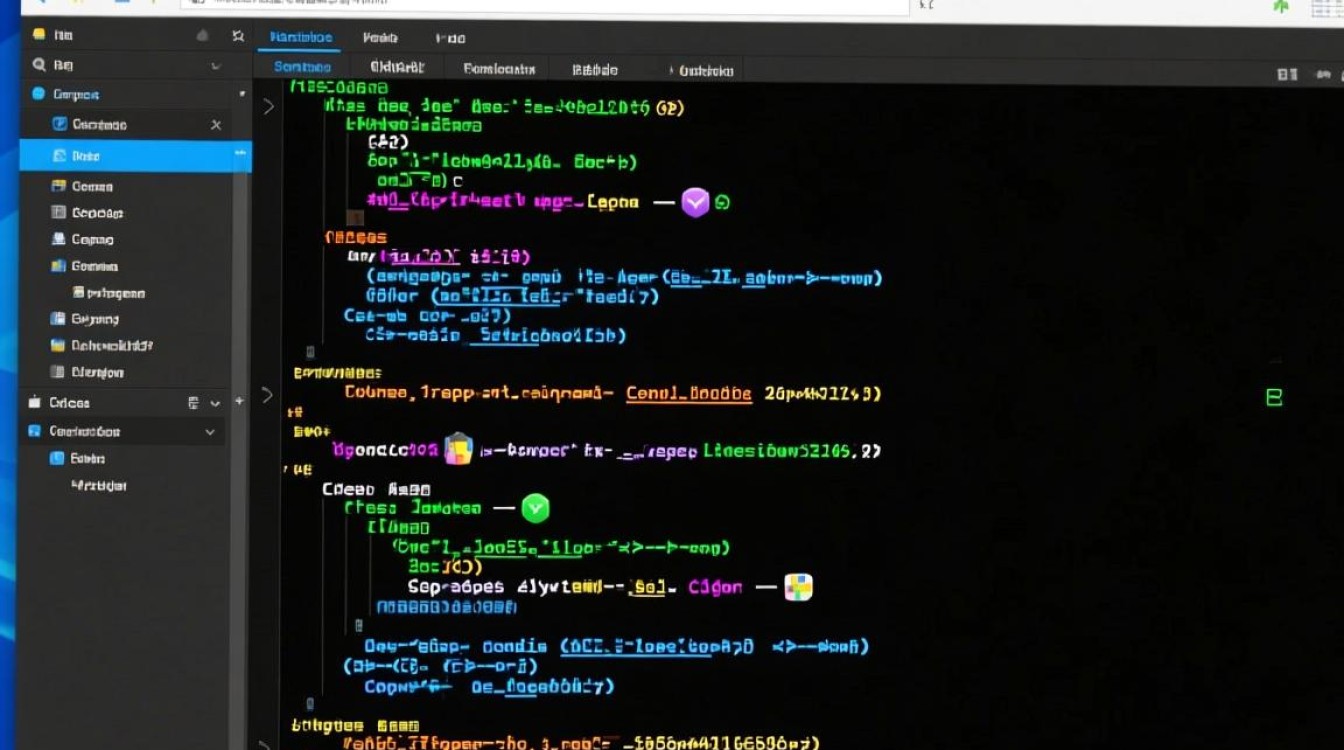Expand the chevron next to sidebar search

pyautogui.click(x=215, y=66)
